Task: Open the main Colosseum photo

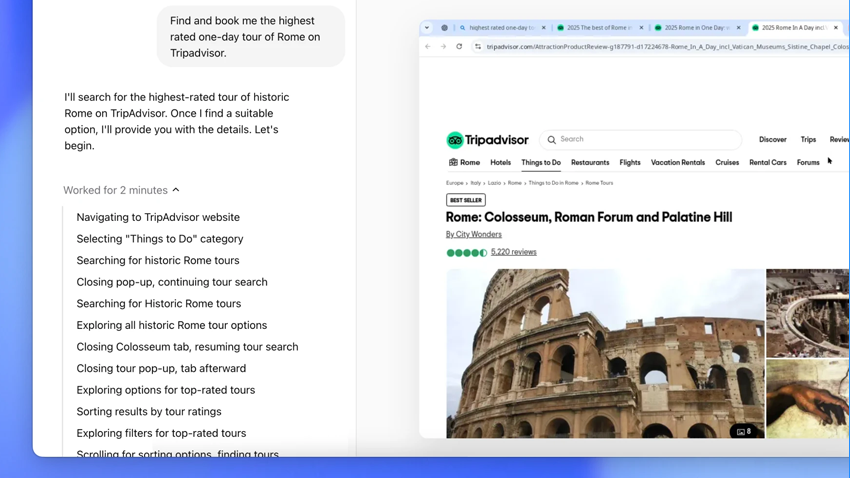Action: pyautogui.click(x=605, y=353)
